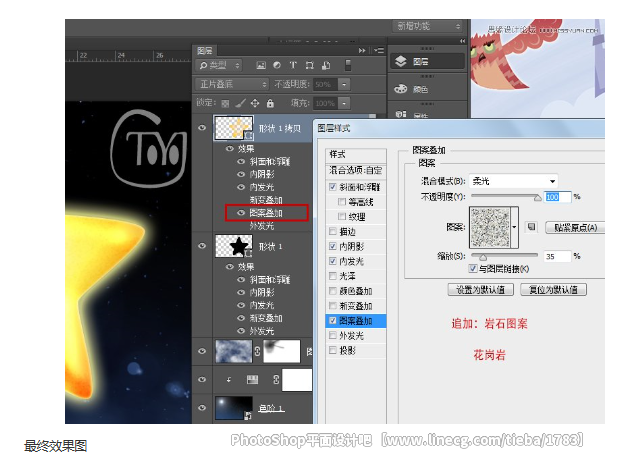Select the 形状 1 star layer thumbnail
The width and height of the screenshot is (639, 459).
tap(234, 246)
